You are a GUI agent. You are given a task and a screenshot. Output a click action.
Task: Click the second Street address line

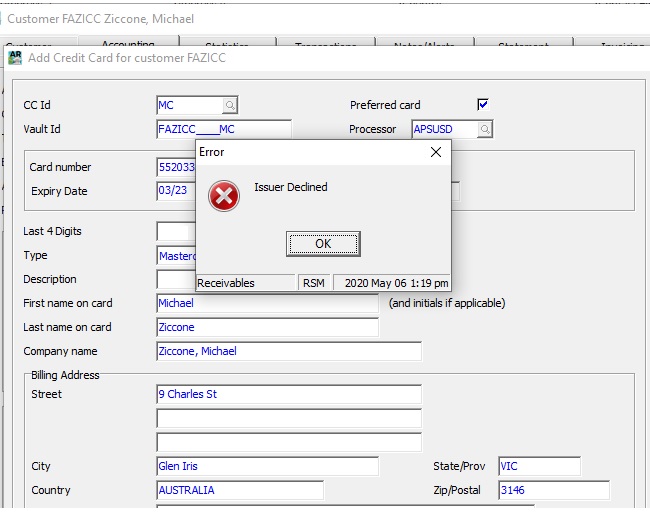289,418
